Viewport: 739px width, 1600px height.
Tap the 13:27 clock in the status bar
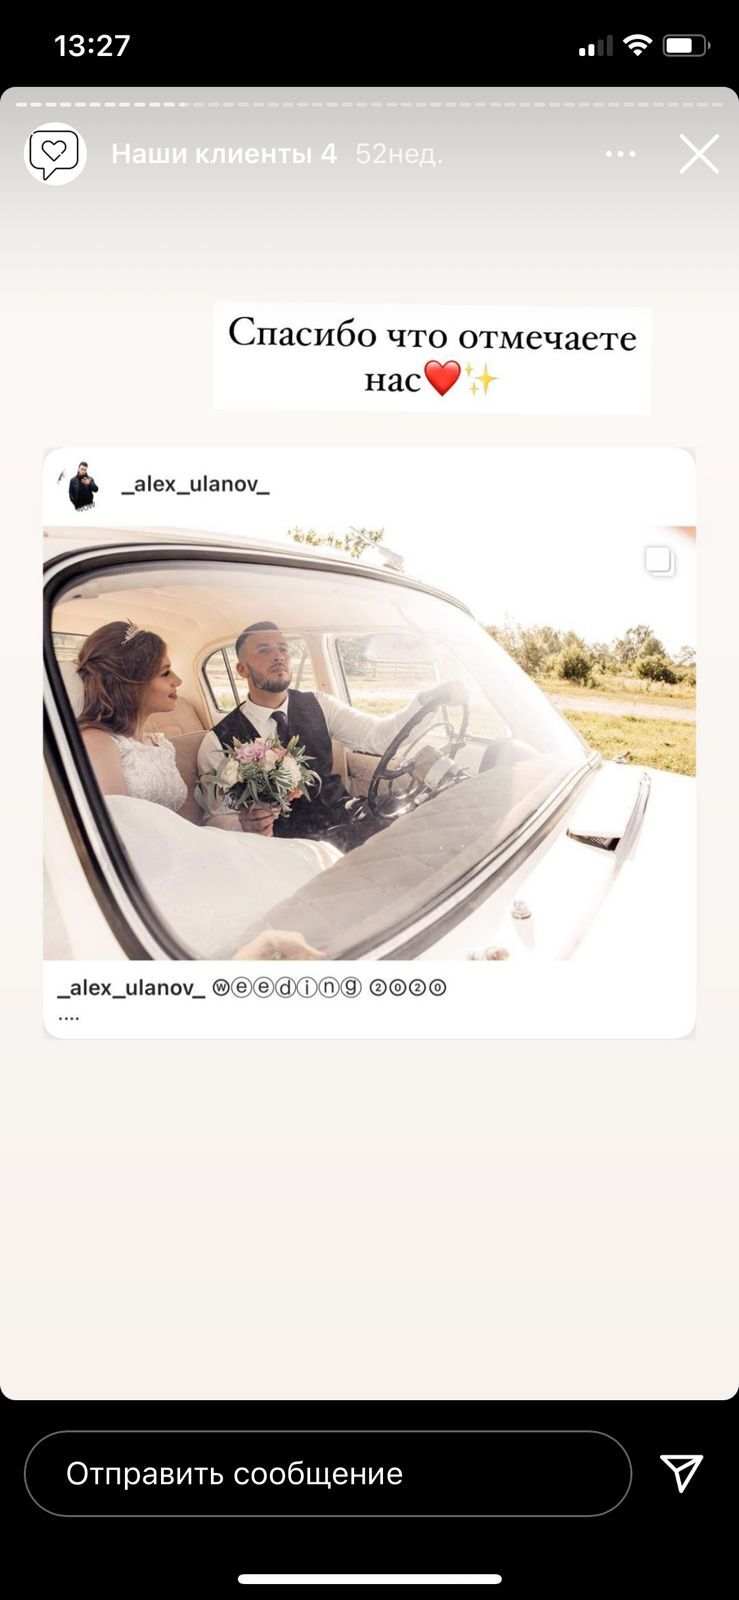click(92, 46)
